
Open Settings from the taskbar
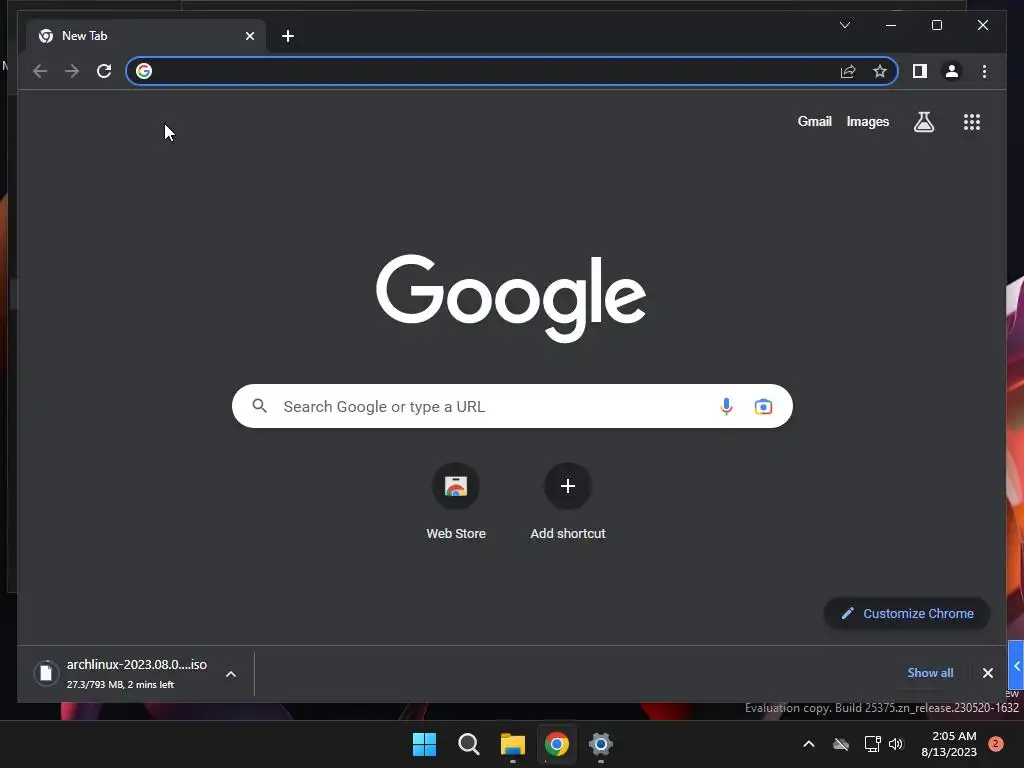pos(600,744)
